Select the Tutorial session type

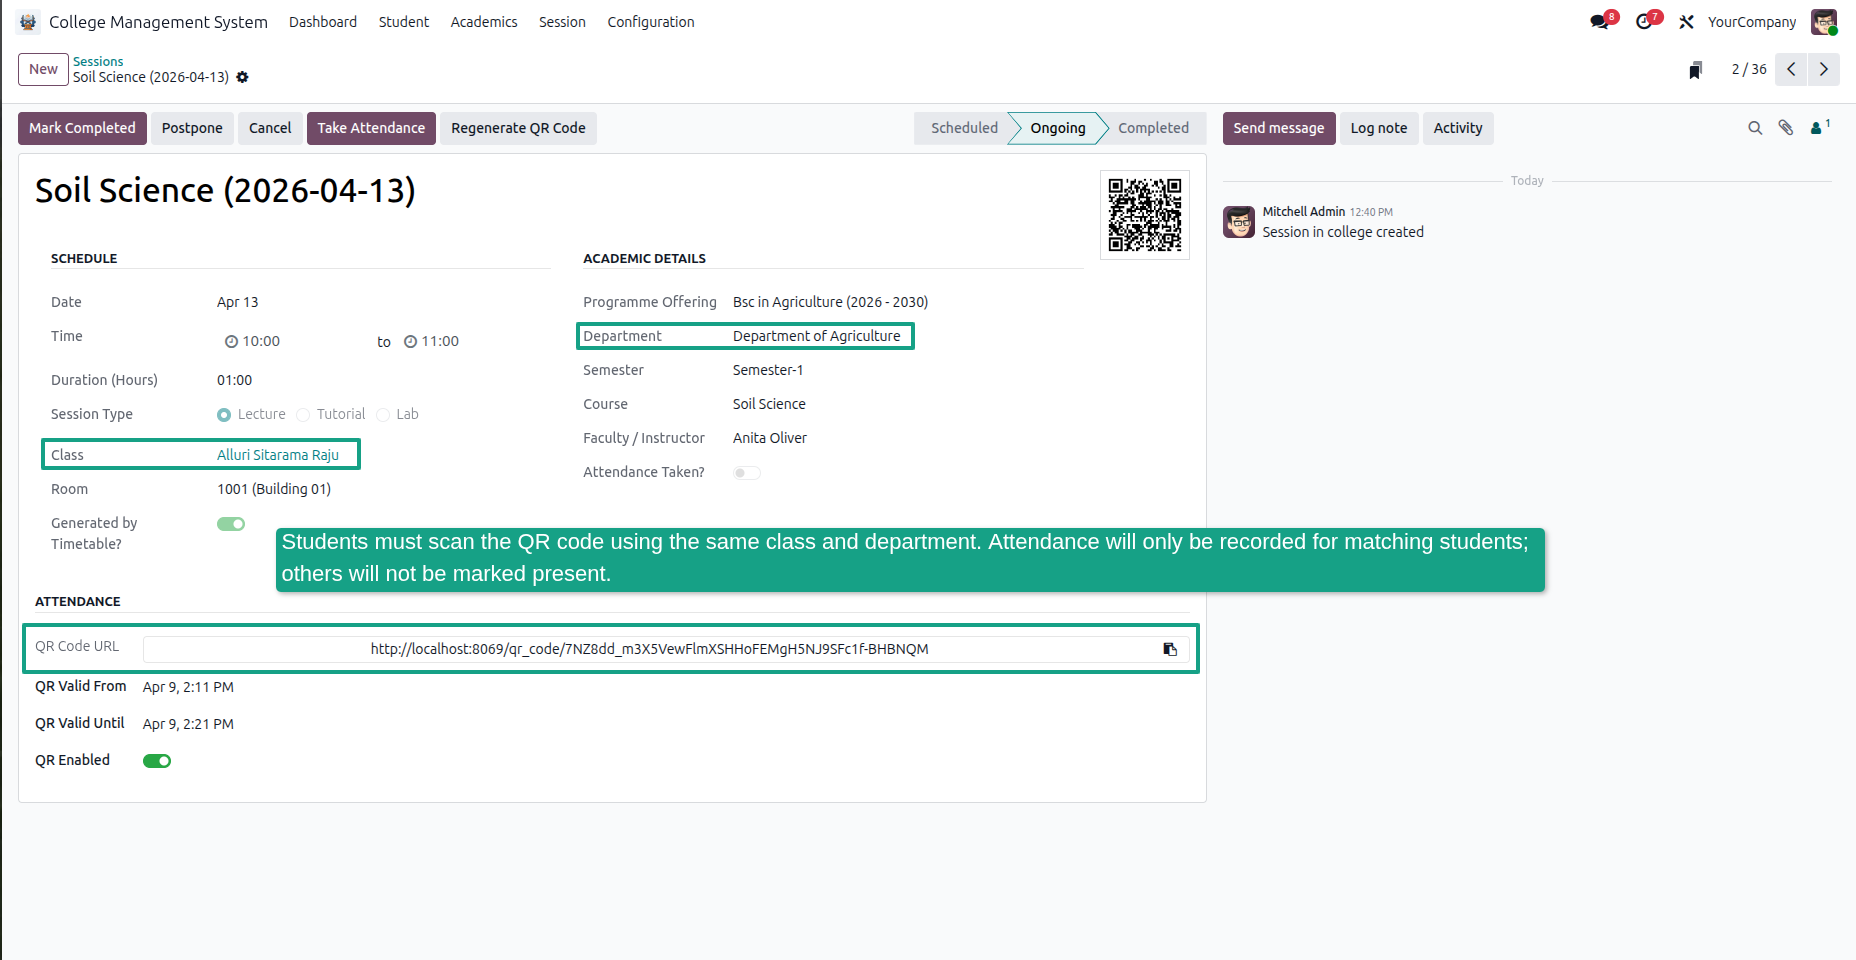(x=303, y=415)
